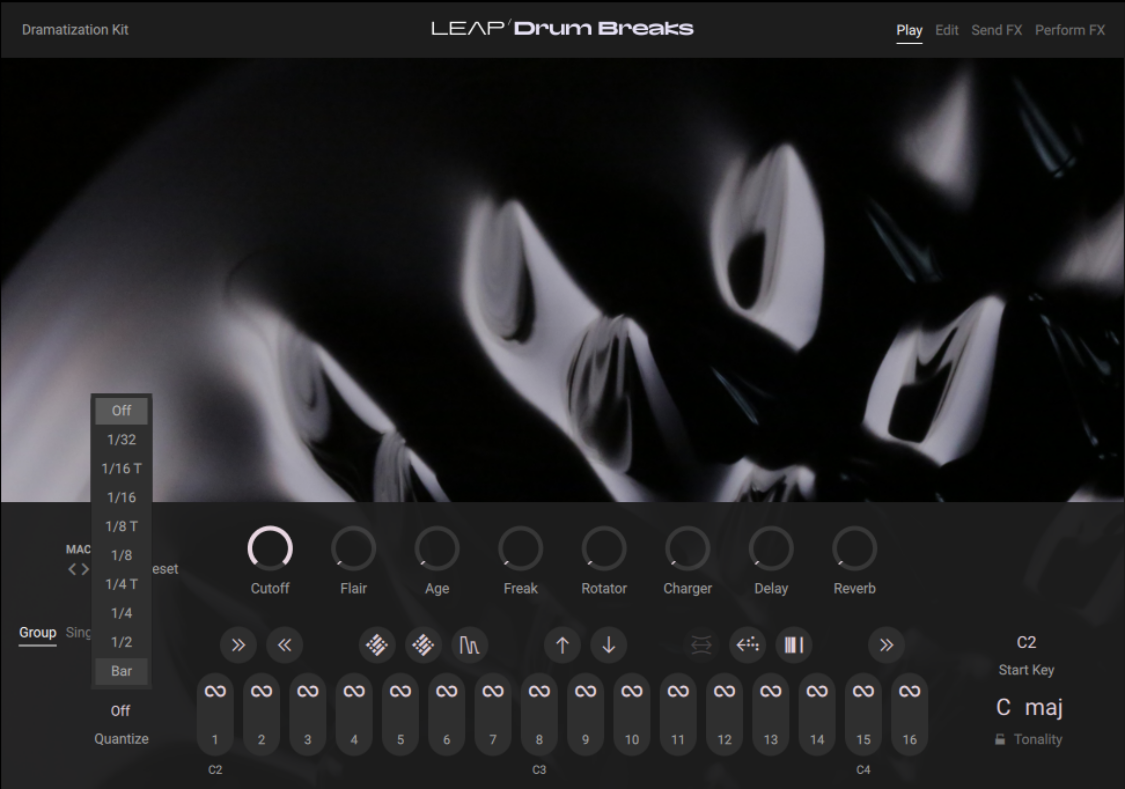The width and height of the screenshot is (1125, 789).
Task: Toggle the loop infinity symbol on pad 1
Action: coord(215,691)
